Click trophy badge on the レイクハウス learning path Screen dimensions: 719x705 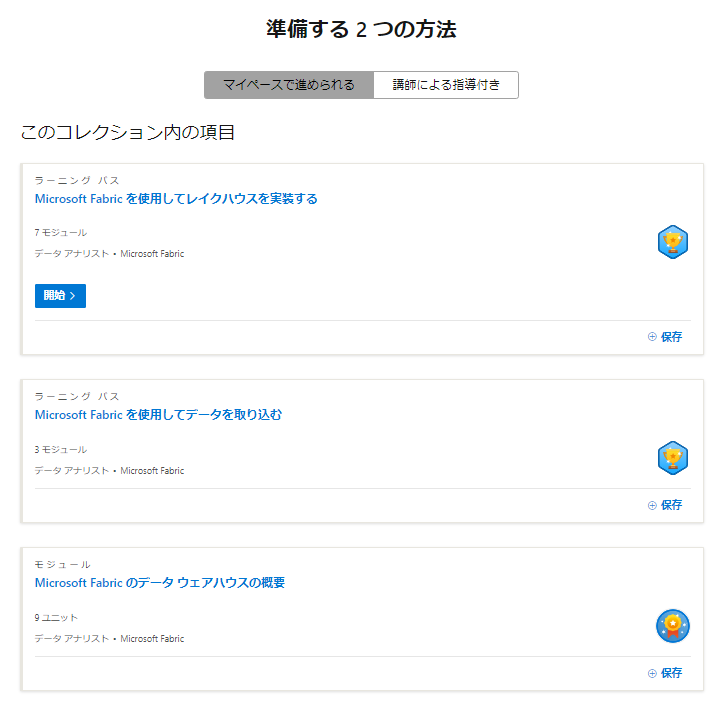[673, 242]
